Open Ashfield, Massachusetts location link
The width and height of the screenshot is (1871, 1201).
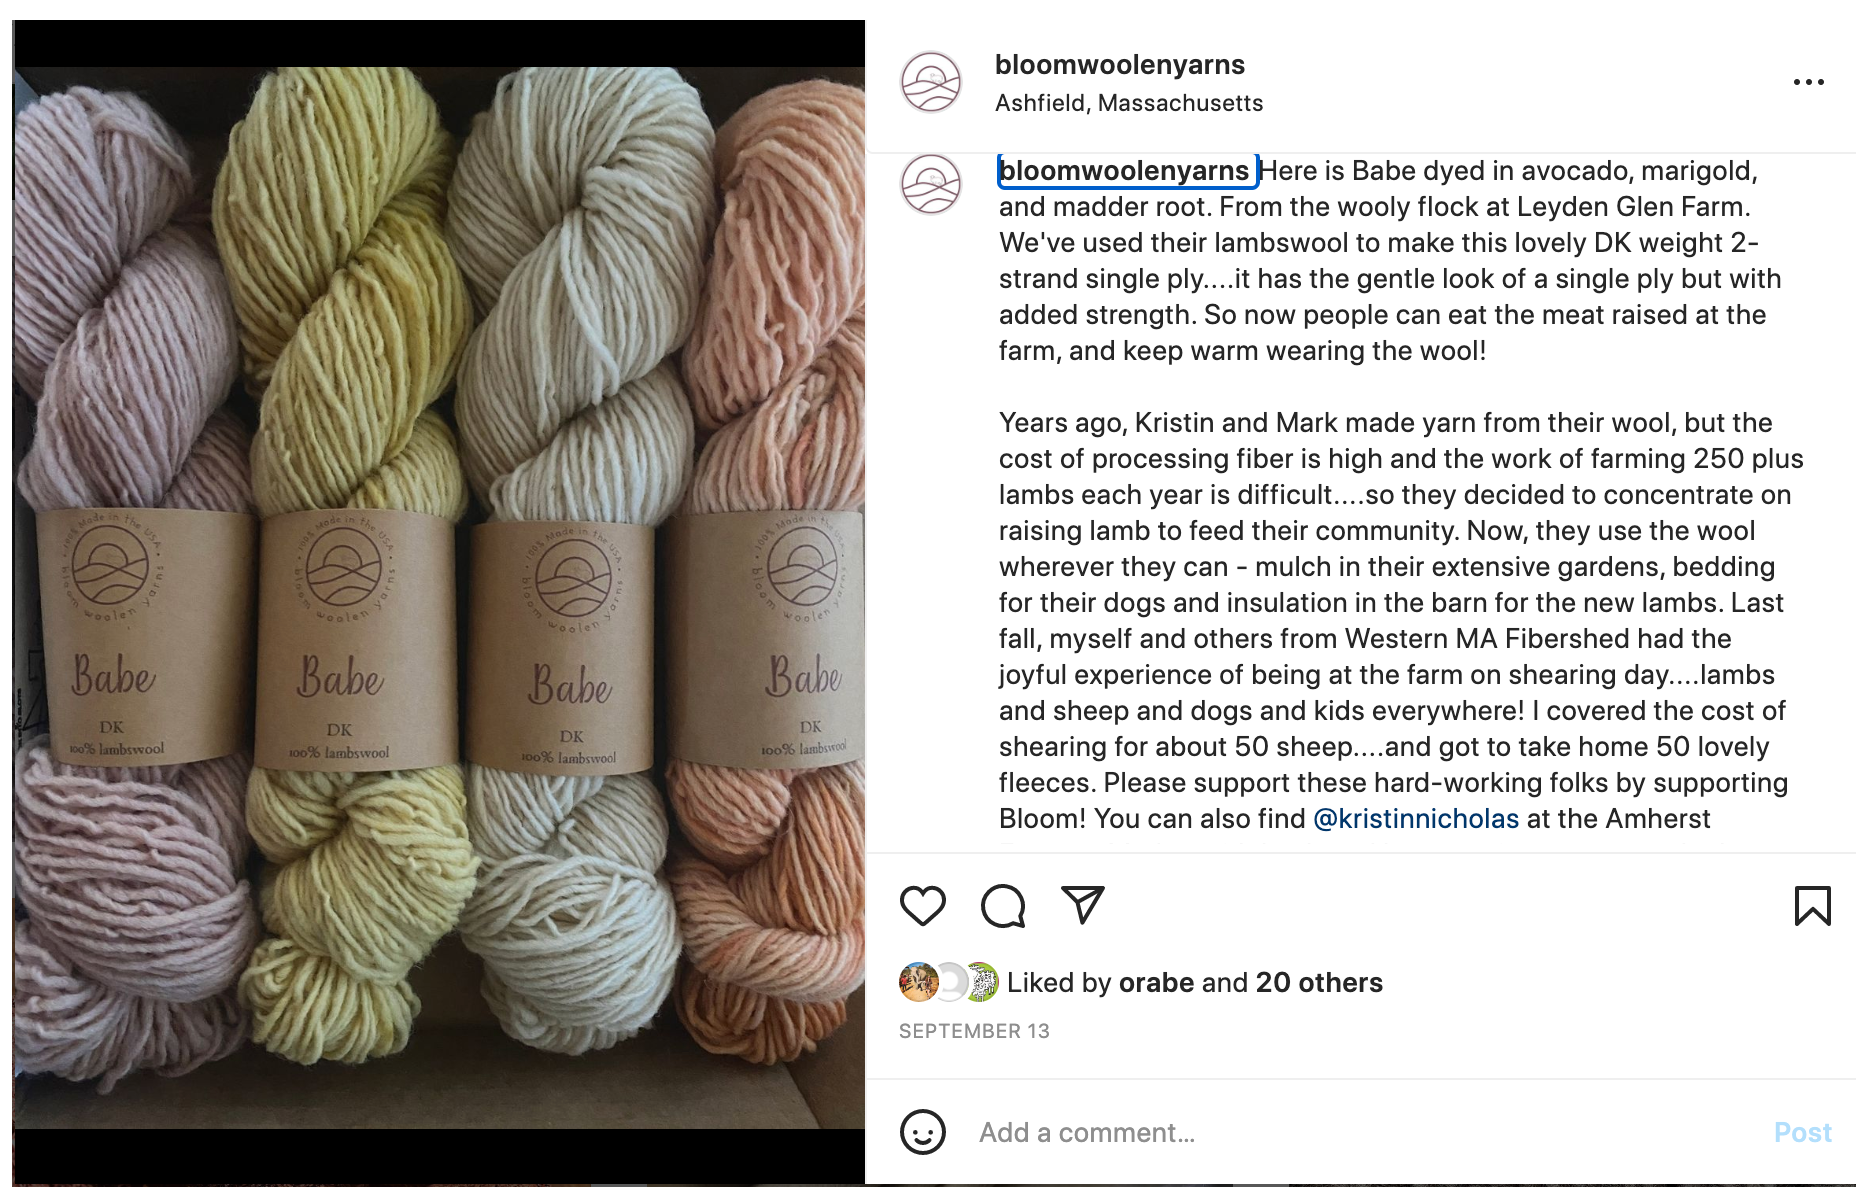tap(1129, 103)
